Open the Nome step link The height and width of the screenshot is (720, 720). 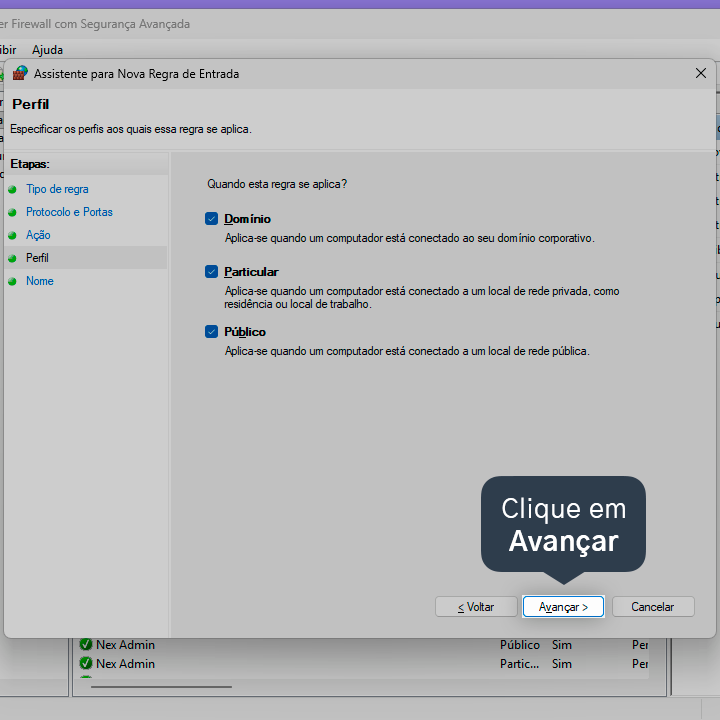(39, 281)
